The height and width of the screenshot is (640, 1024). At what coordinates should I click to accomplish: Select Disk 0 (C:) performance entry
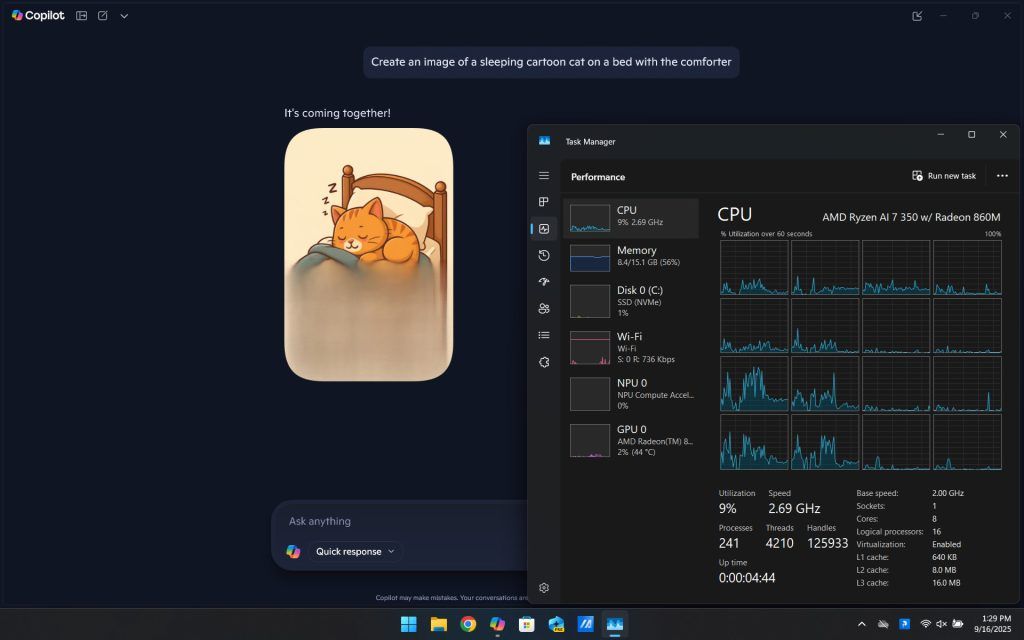pyautogui.click(x=631, y=301)
